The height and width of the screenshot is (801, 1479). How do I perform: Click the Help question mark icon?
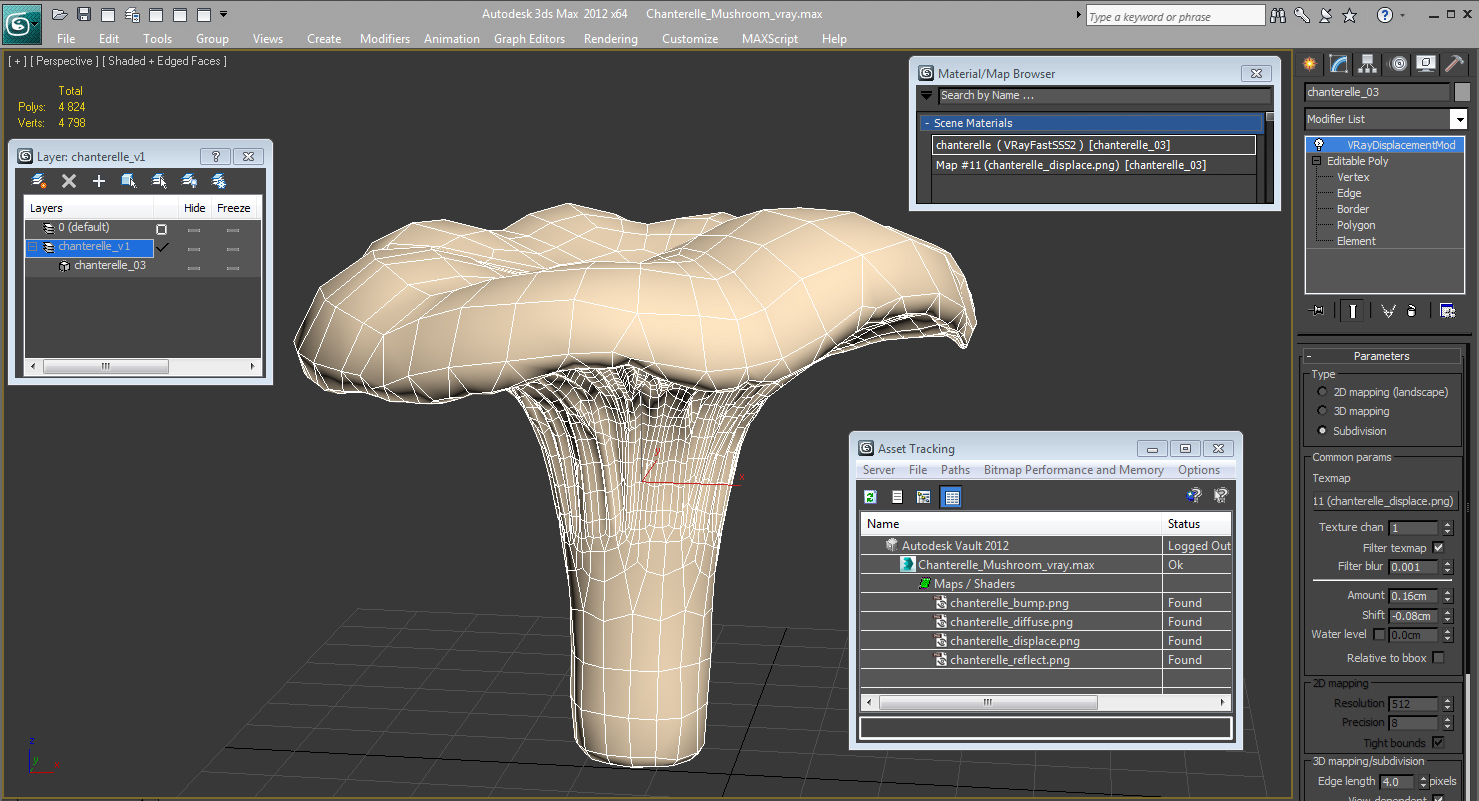1384,15
